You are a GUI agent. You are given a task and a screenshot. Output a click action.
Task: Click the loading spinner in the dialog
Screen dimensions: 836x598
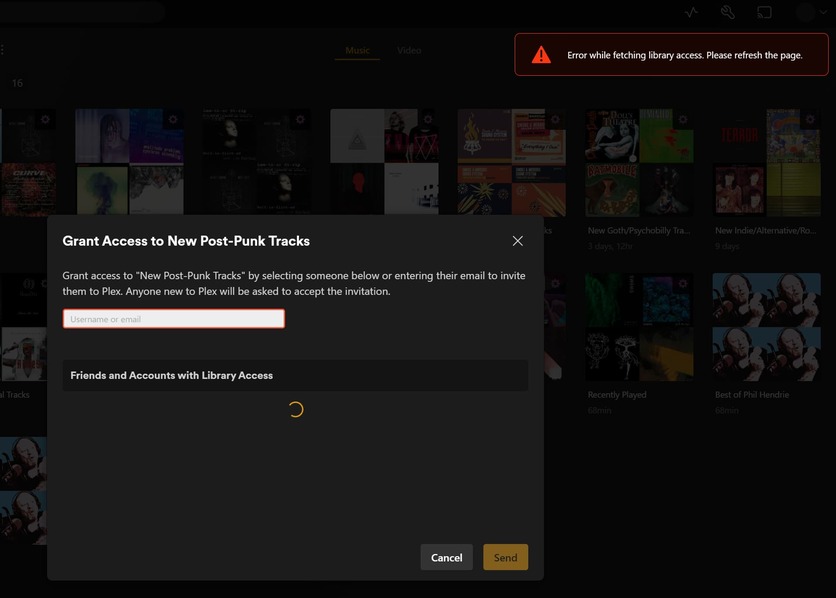[x=296, y=409]
